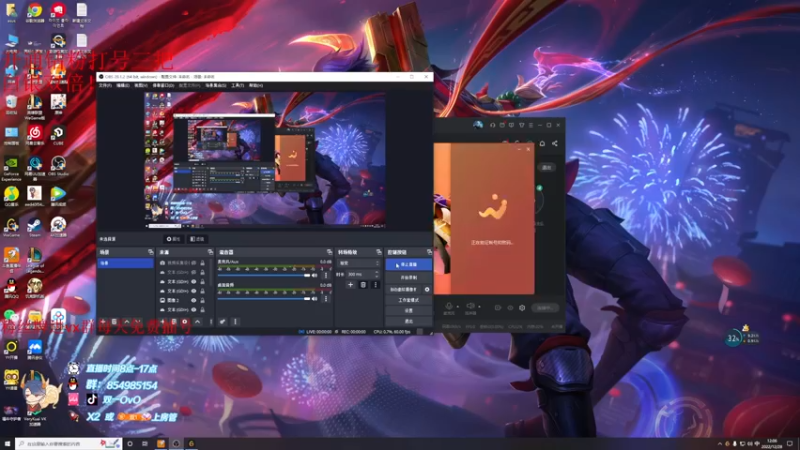This screenshot has width=800, height=450.
Task: Toggle lock on the video capture source
Action: click(203, 263)
